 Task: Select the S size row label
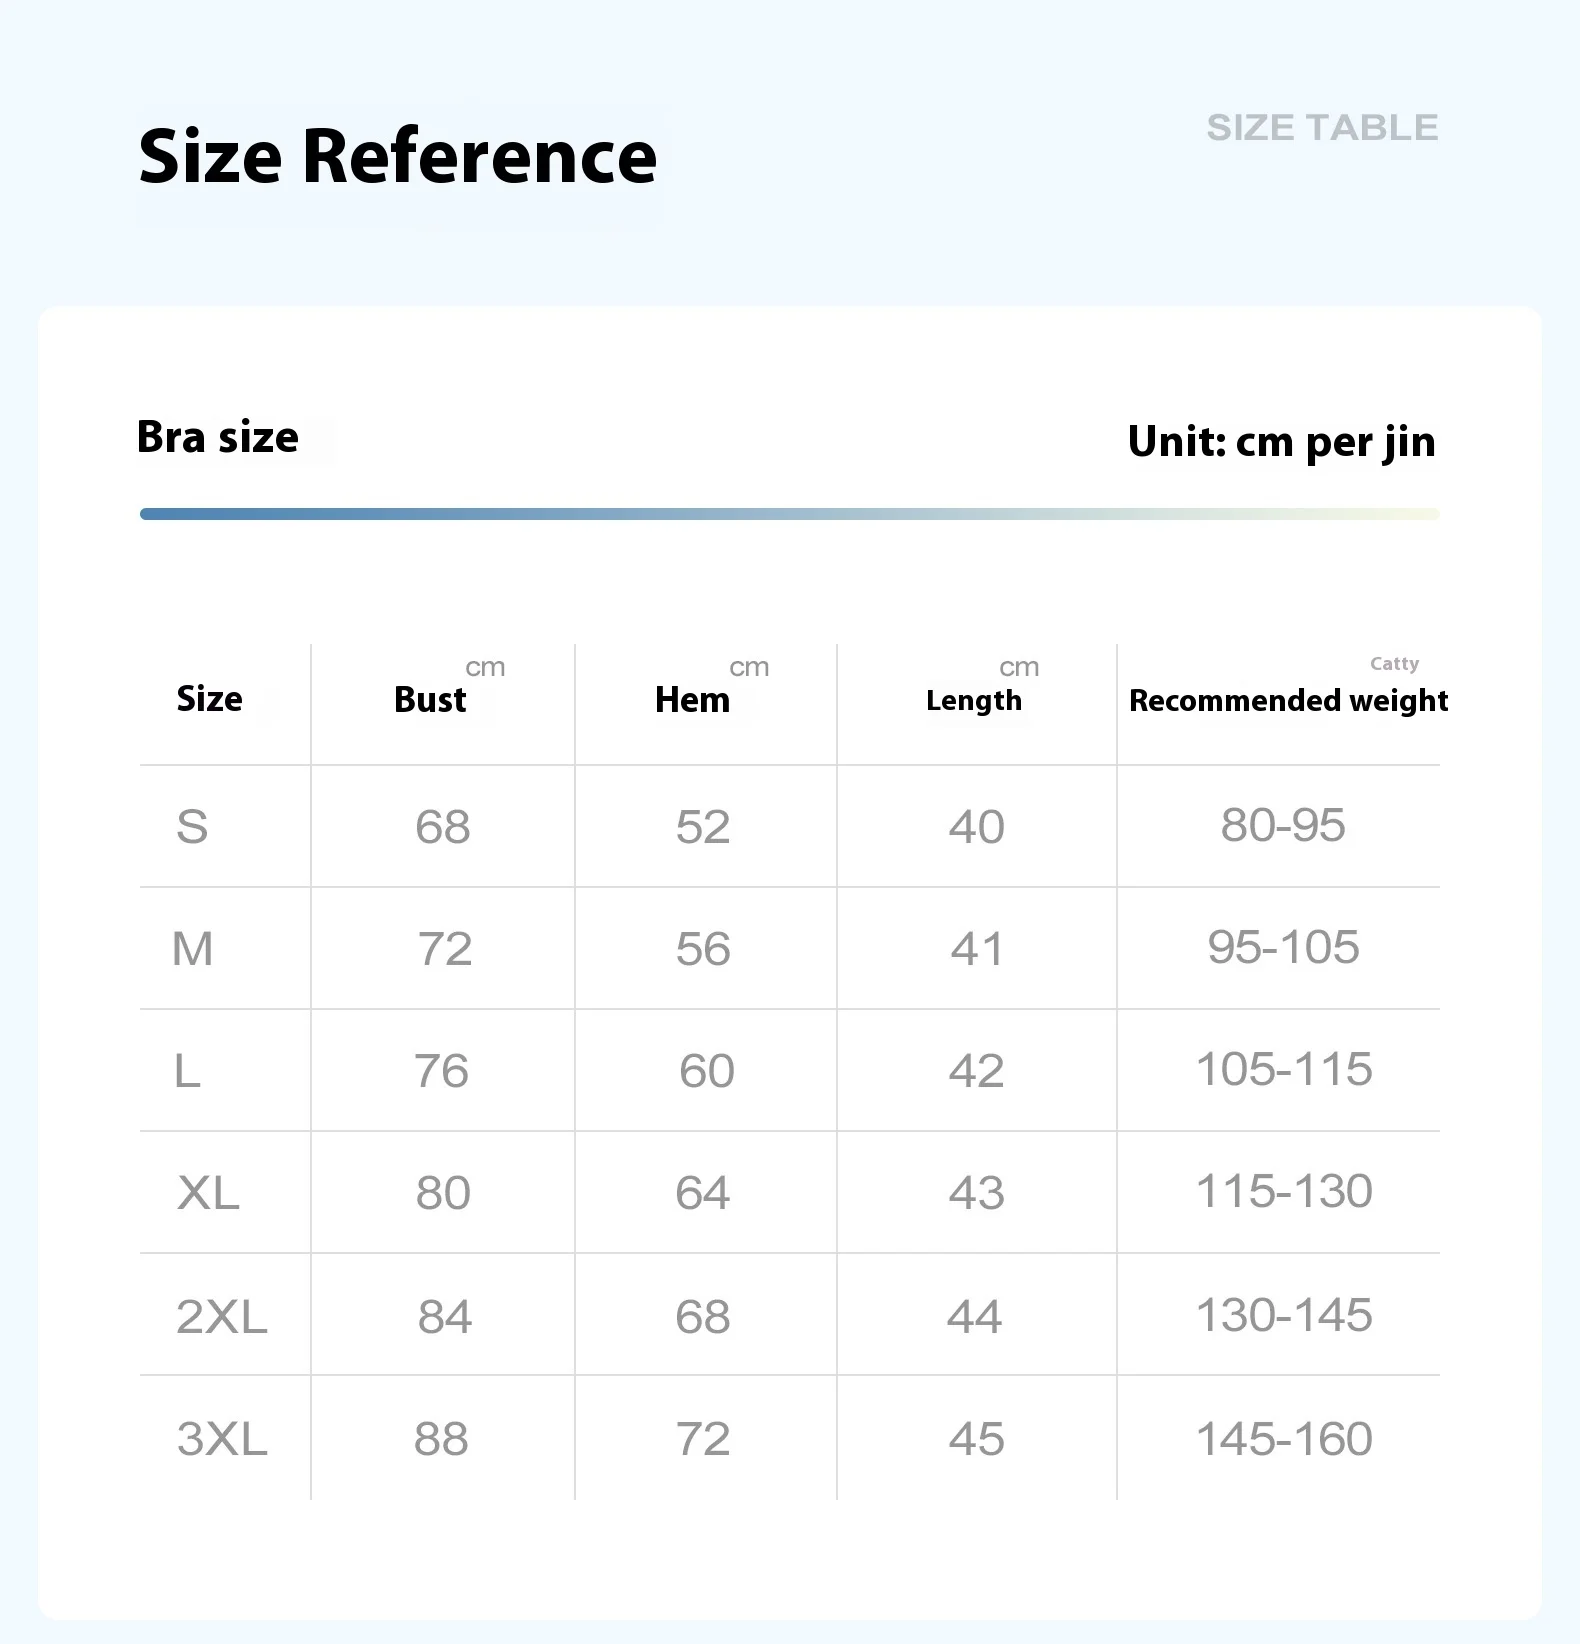tap(192, 827)
